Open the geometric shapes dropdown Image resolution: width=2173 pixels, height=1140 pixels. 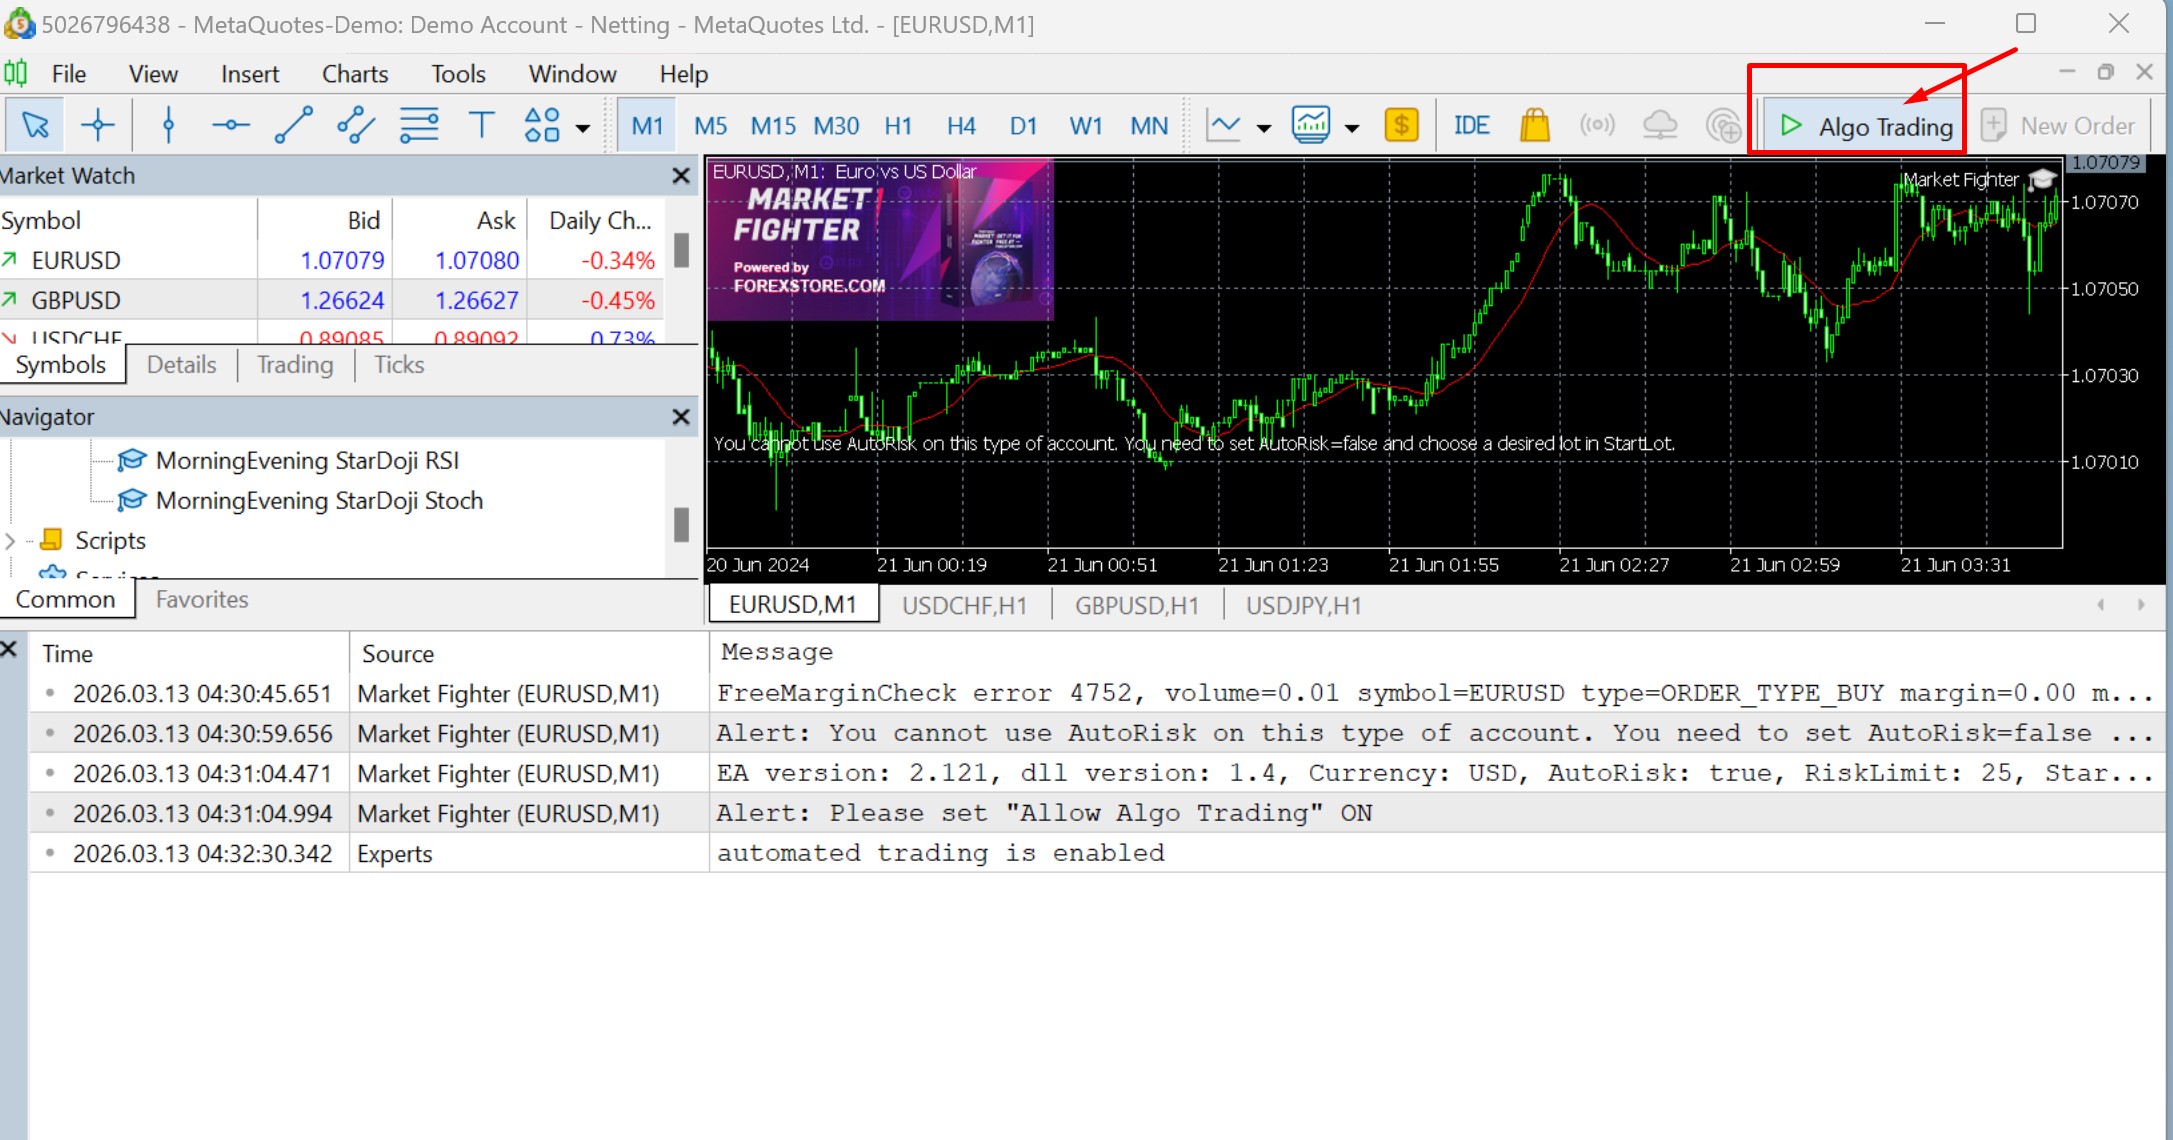pyautogui.click(x=545, y=124)
